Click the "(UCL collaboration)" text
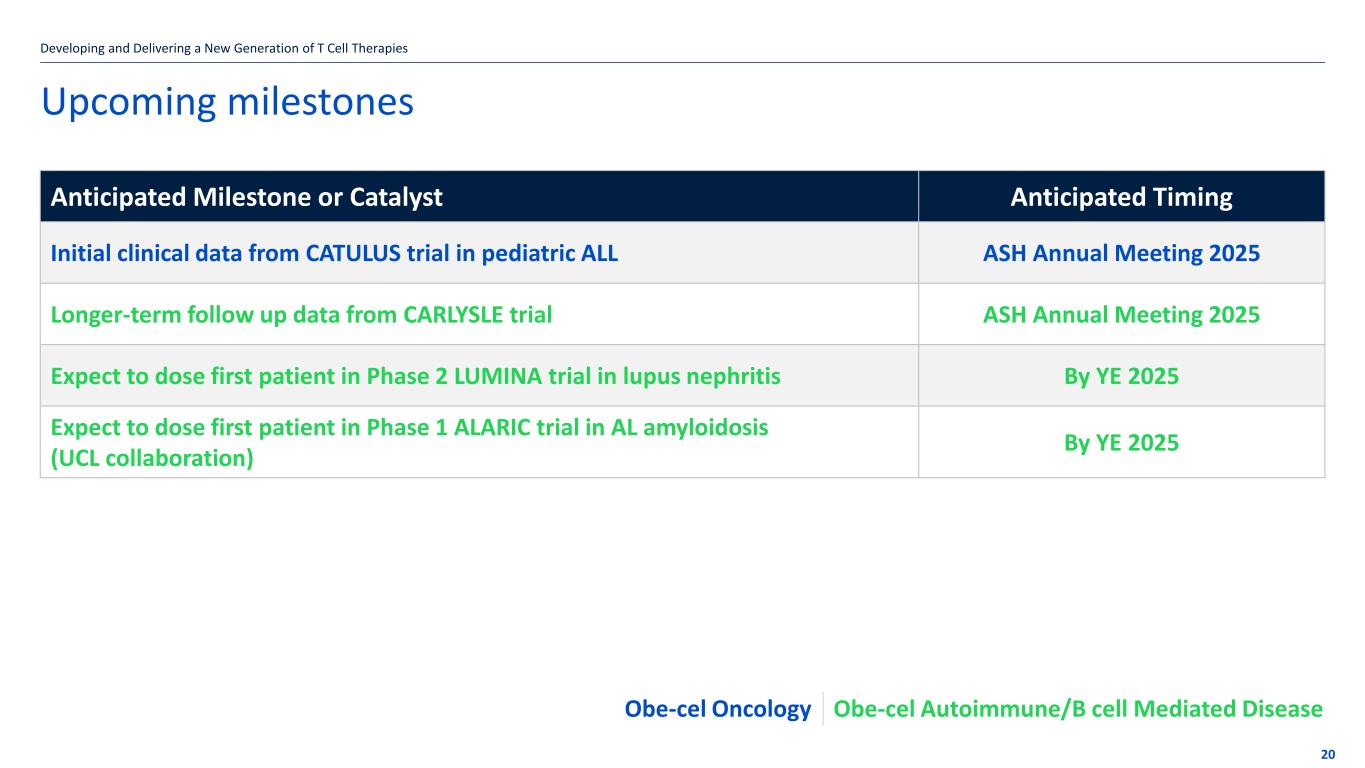The height and width of the screenshot is (768, 1365). pyautogui.click(x=151, y=457)
